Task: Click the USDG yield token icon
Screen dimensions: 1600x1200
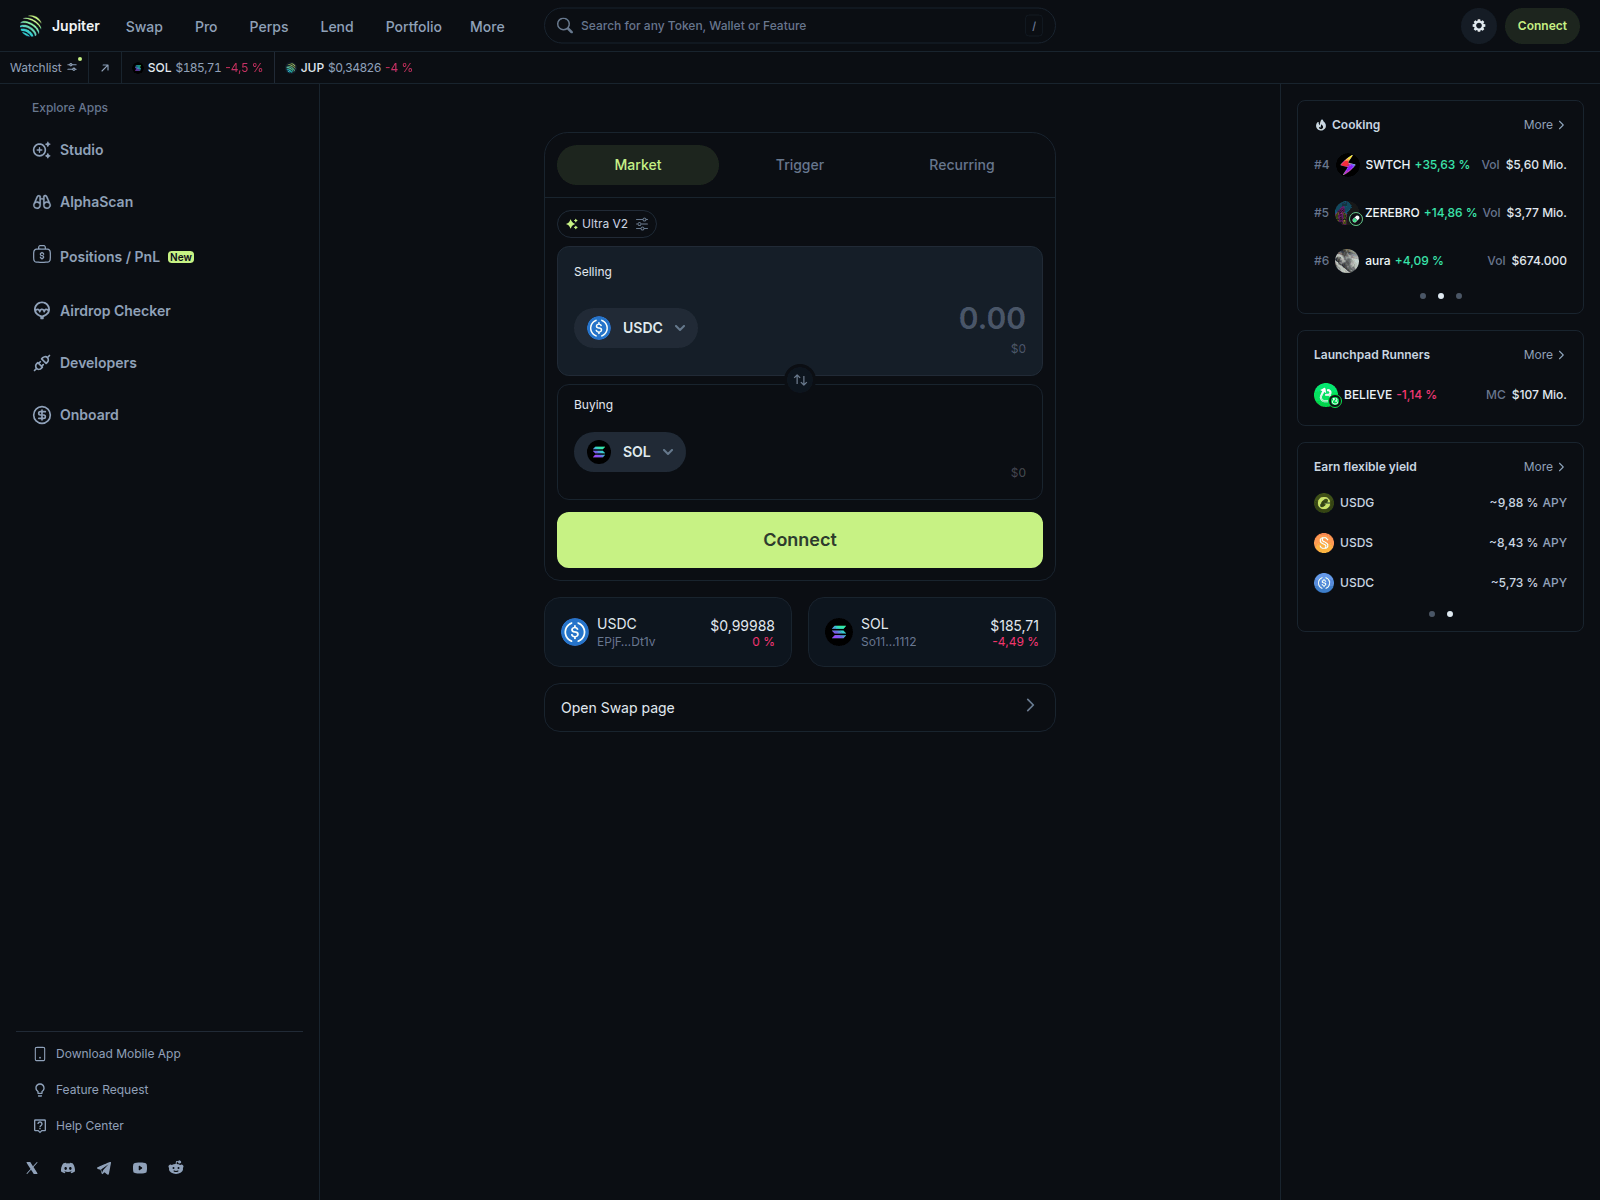Action: click(1324, 503)
